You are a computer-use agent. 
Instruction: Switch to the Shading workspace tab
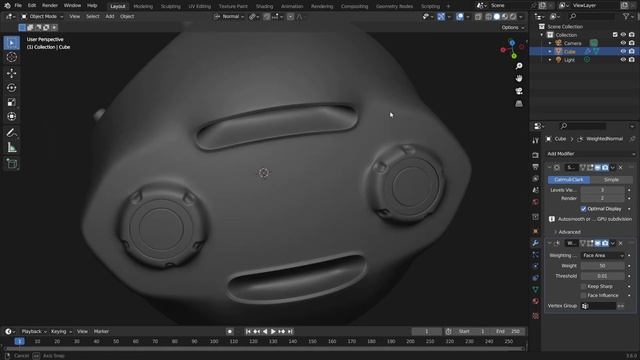(264, 6)
